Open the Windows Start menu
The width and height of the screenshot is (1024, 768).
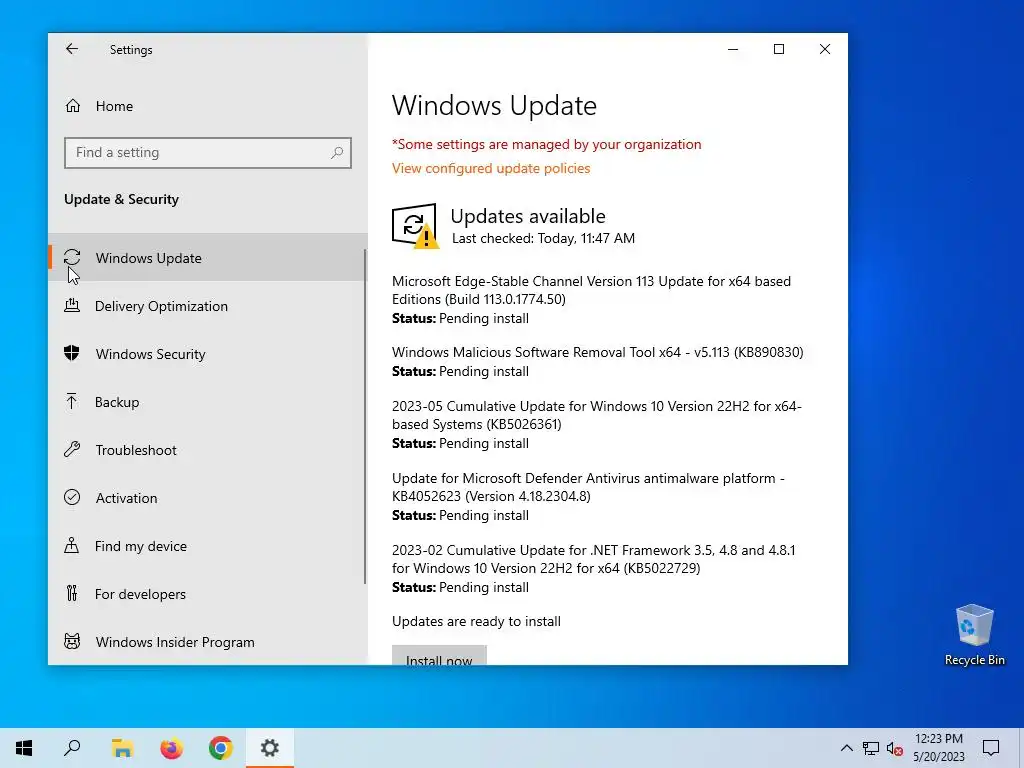(24, 748)
